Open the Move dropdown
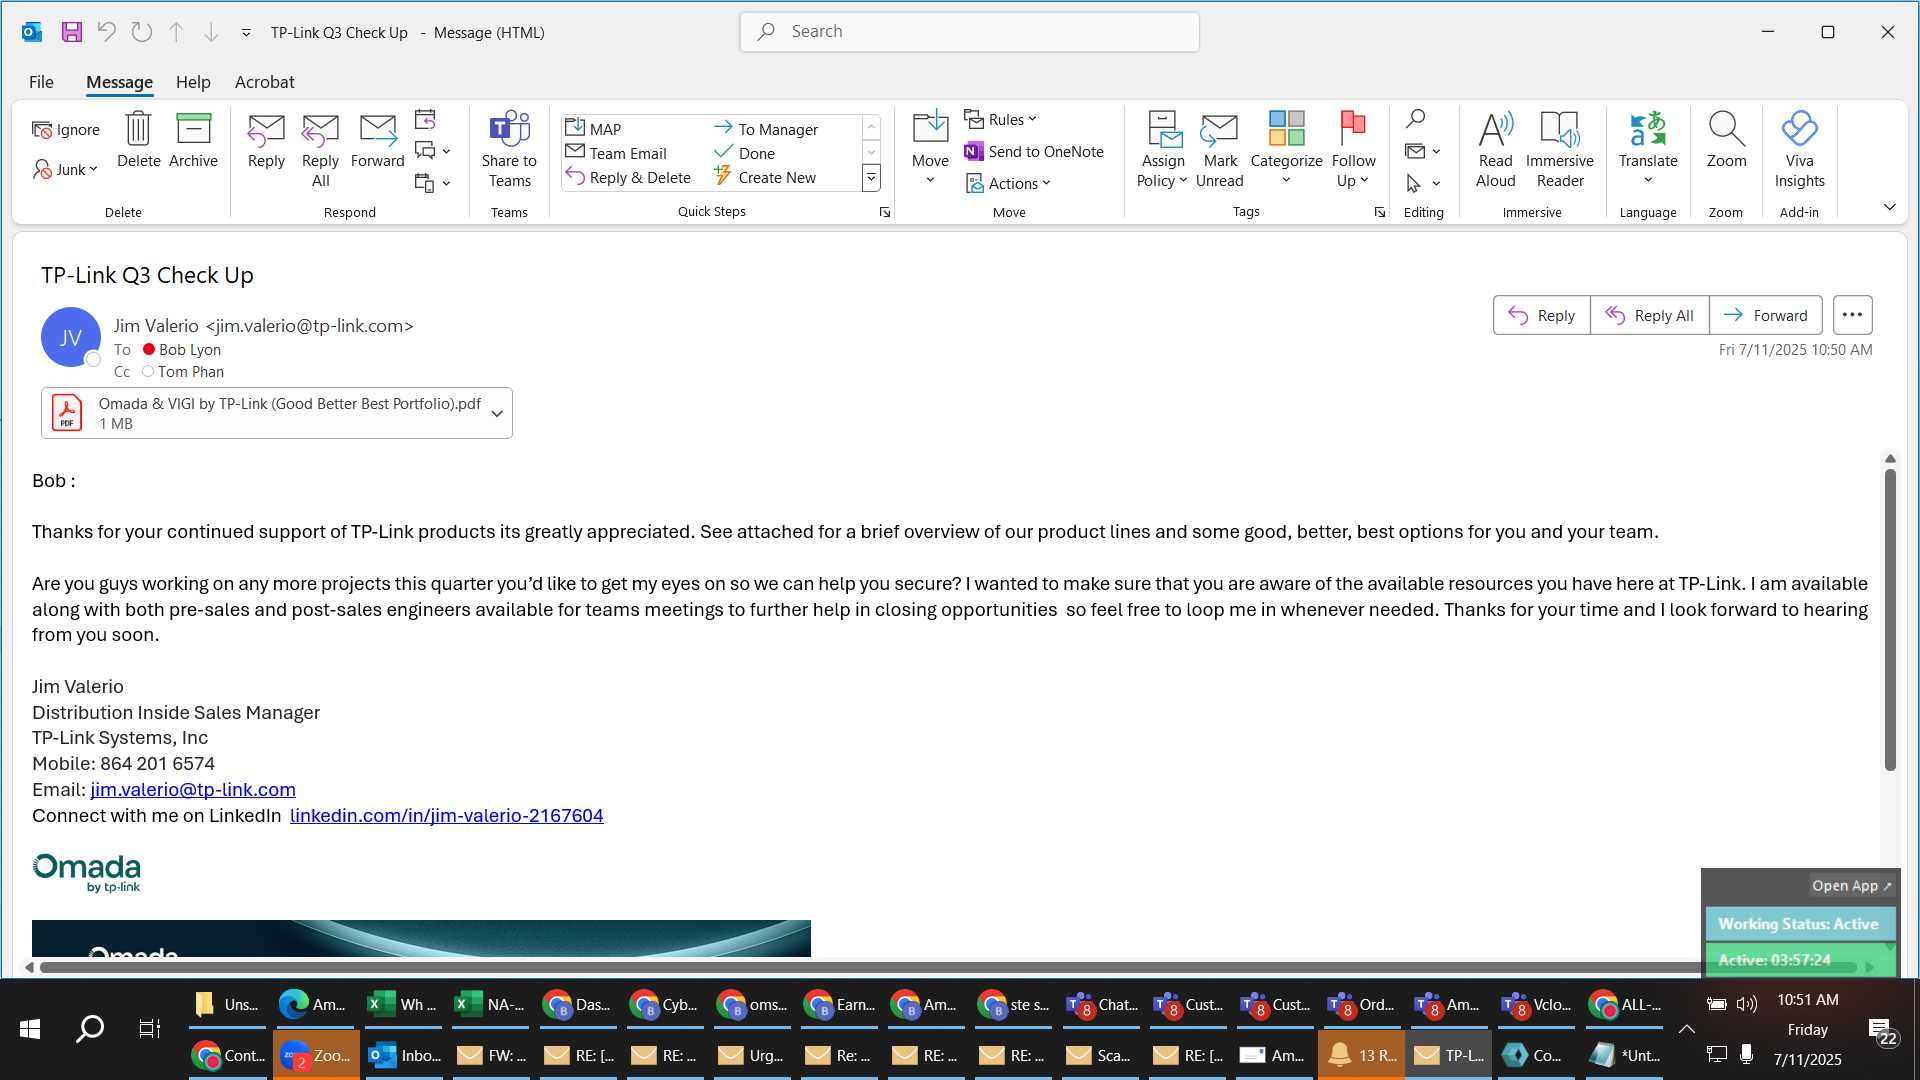The image size is (1920, 1080). [x=930, y=150]
